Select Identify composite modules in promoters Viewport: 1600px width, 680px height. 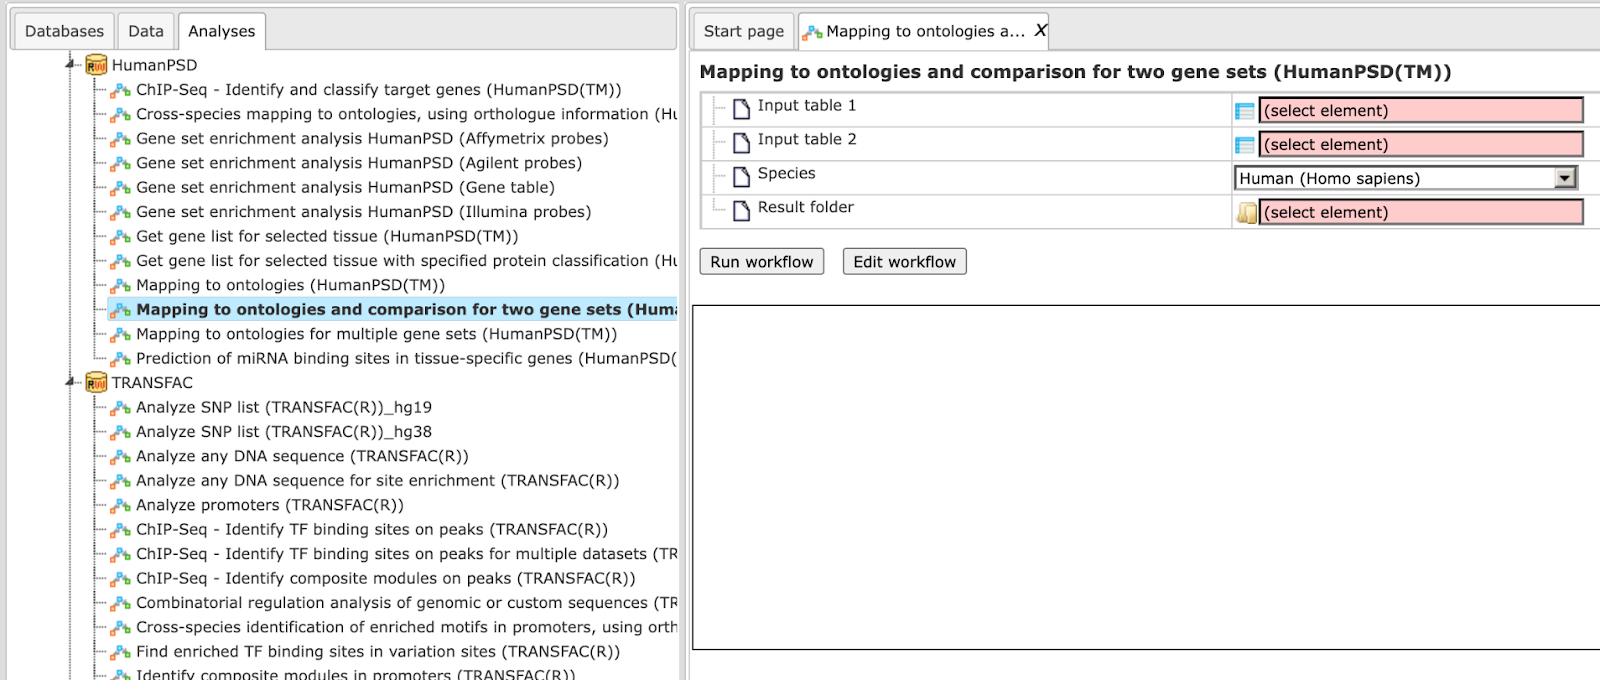(356, 674)
